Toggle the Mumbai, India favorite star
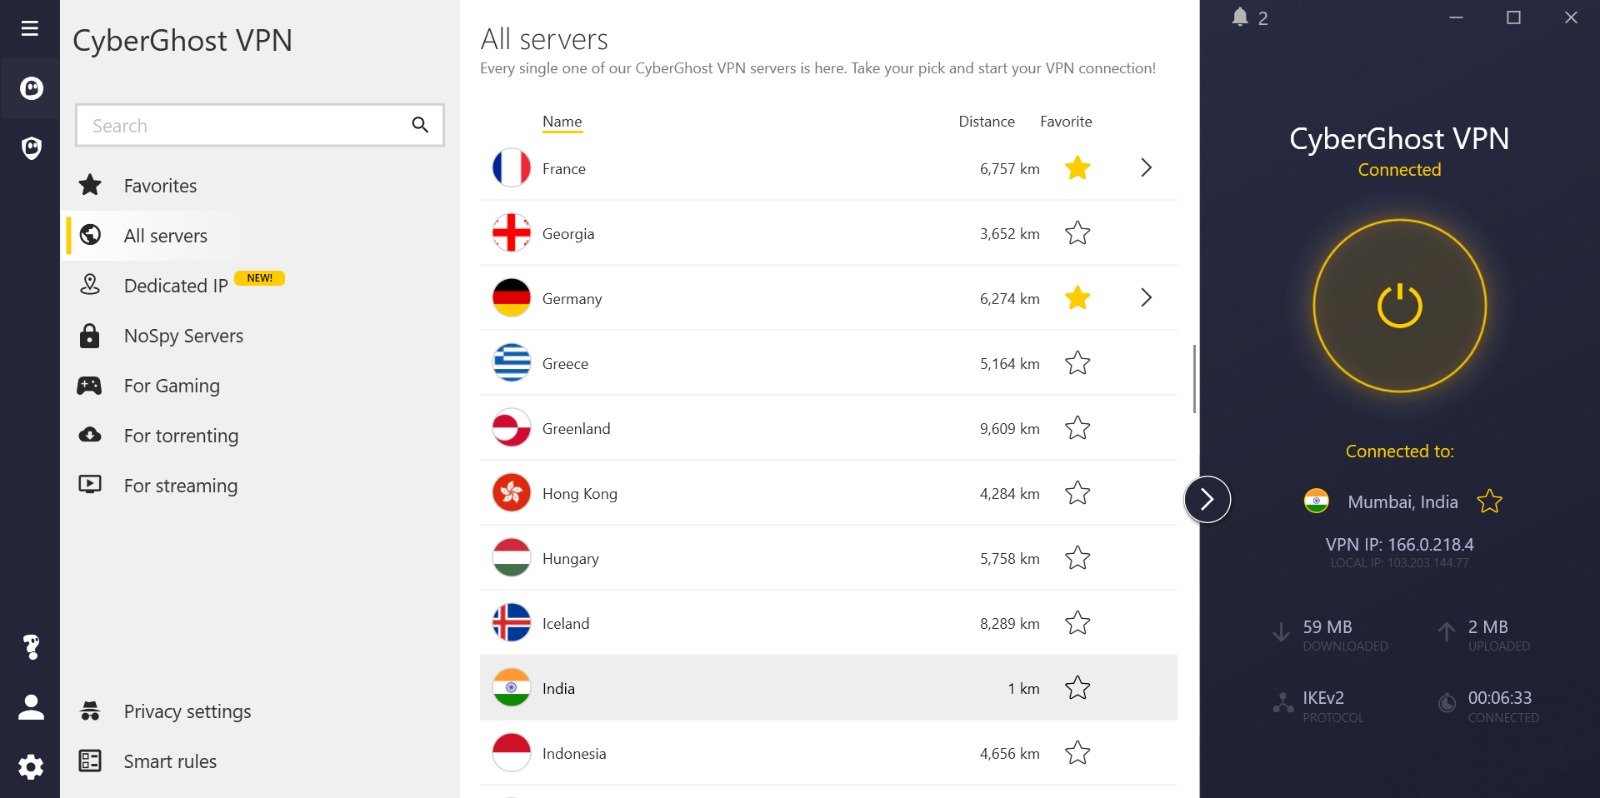Screen dimensions: 1600x798 click(1489, 501)
